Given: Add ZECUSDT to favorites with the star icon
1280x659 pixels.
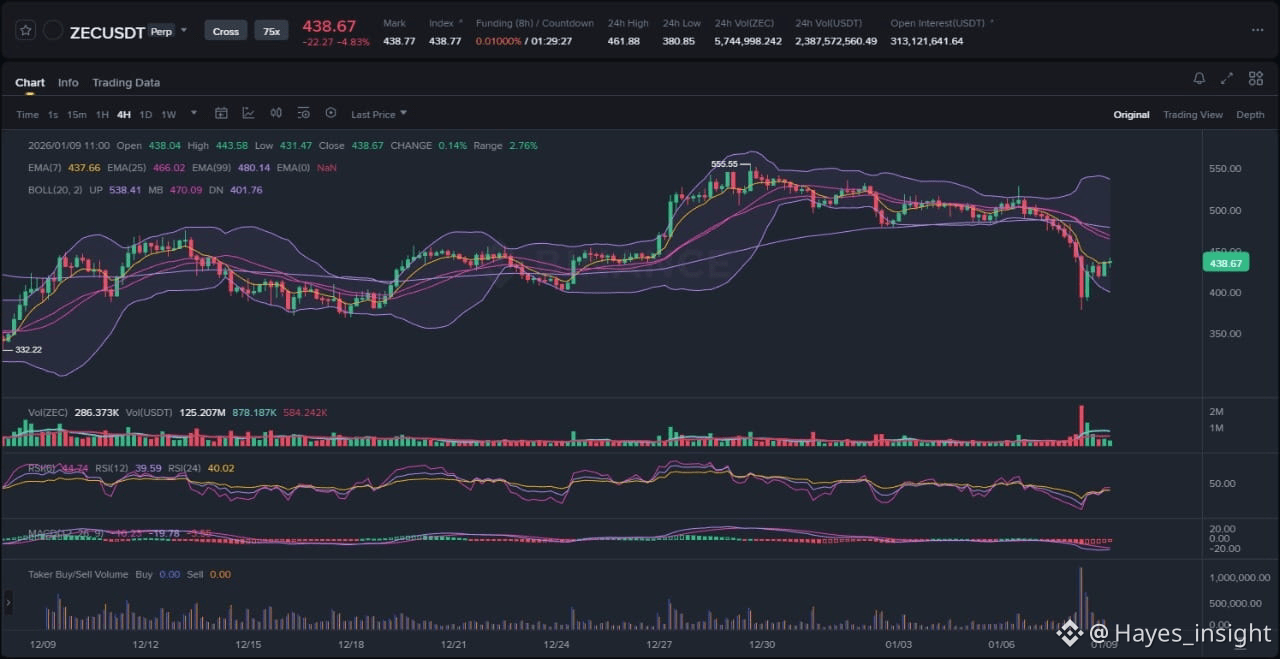Looking at the screenshot, I should tap(25, 31).
